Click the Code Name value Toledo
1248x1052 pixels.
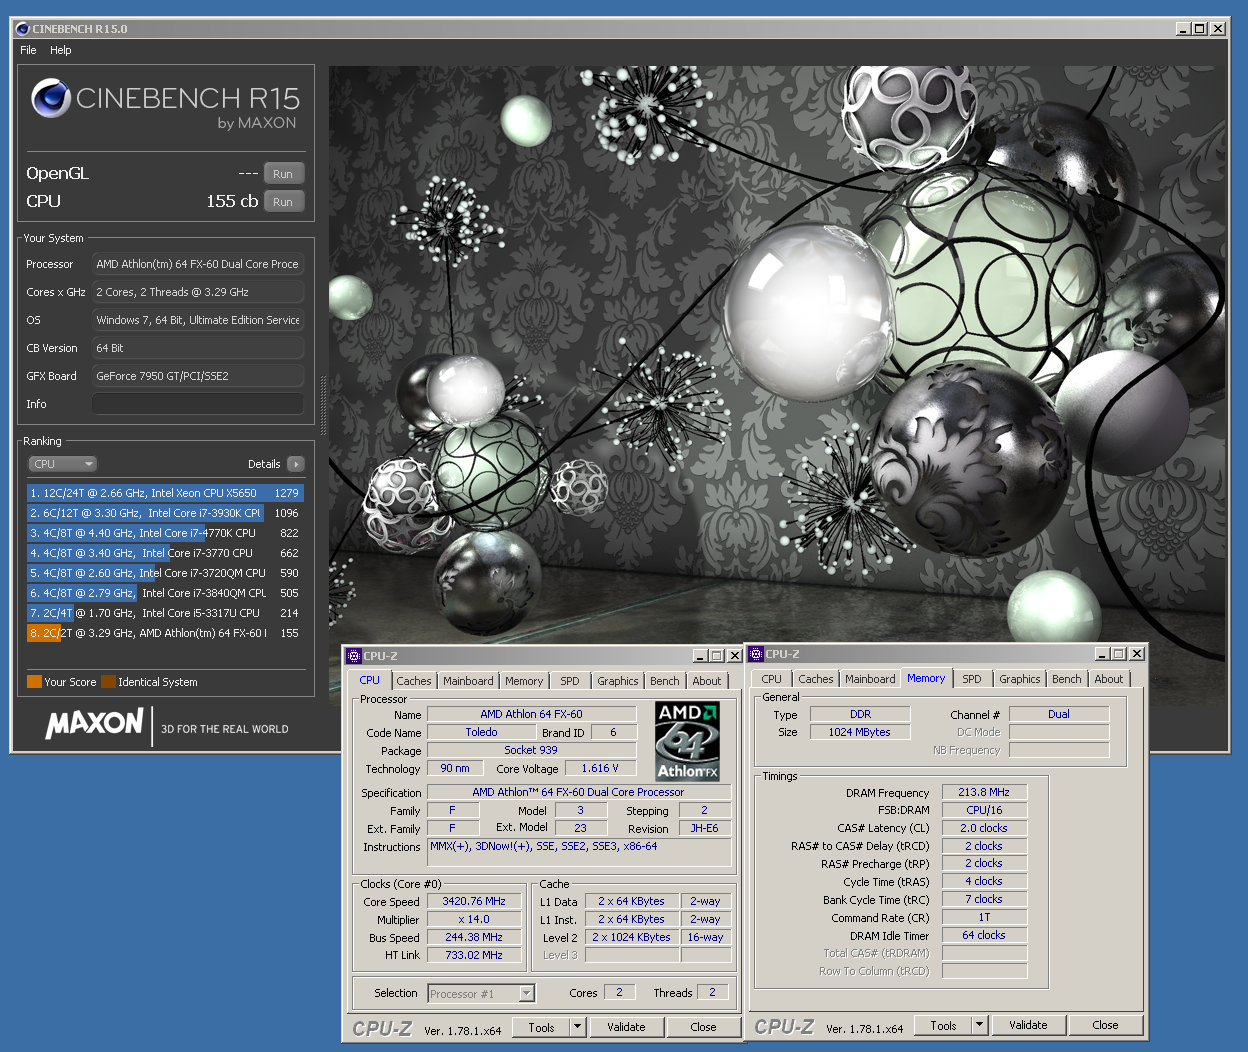481,732
